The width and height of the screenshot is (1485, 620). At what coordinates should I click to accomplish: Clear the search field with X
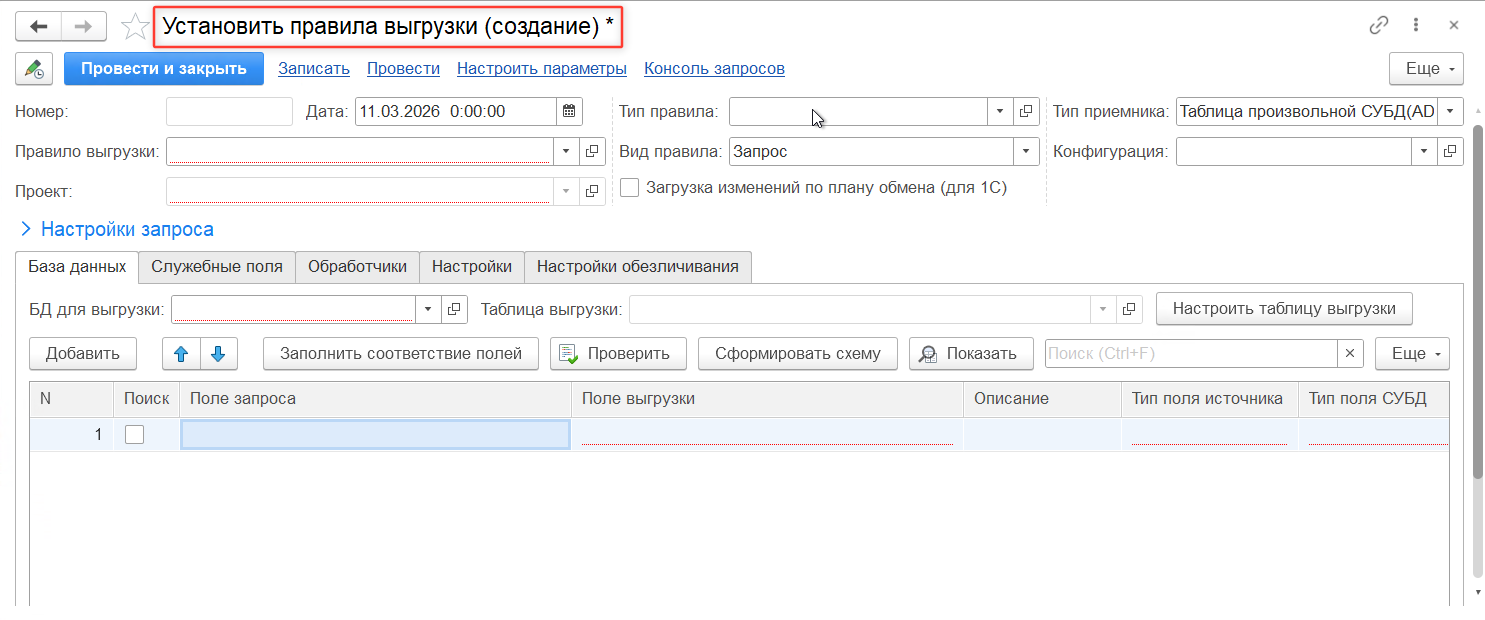1350,353
